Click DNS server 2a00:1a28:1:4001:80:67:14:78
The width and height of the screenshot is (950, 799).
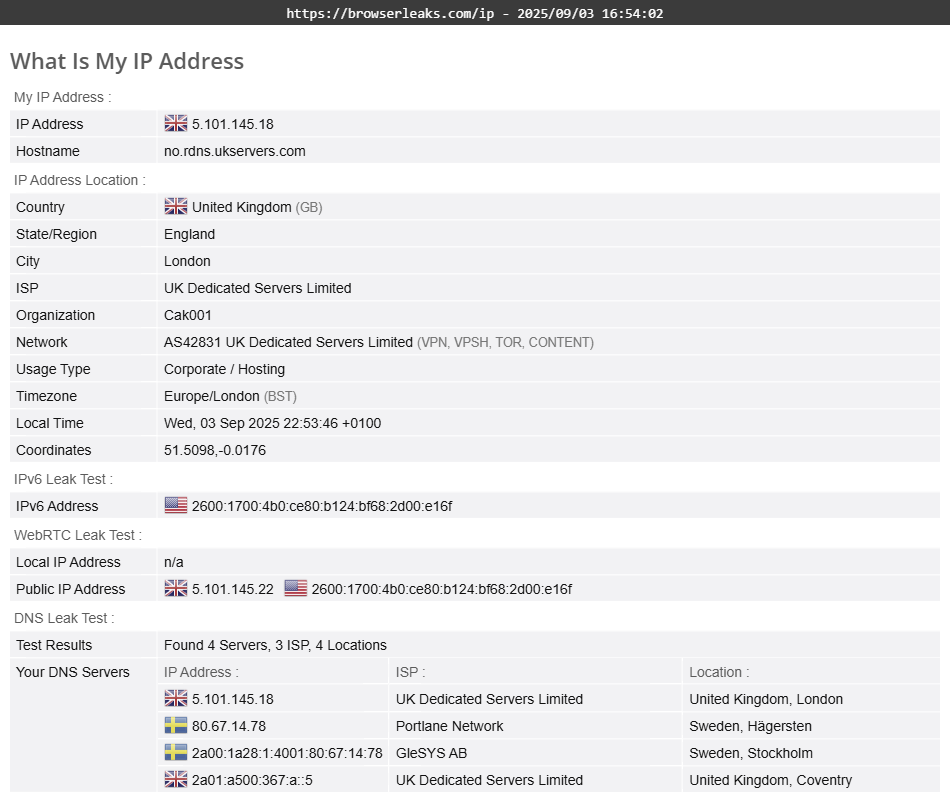click(287, 753)
